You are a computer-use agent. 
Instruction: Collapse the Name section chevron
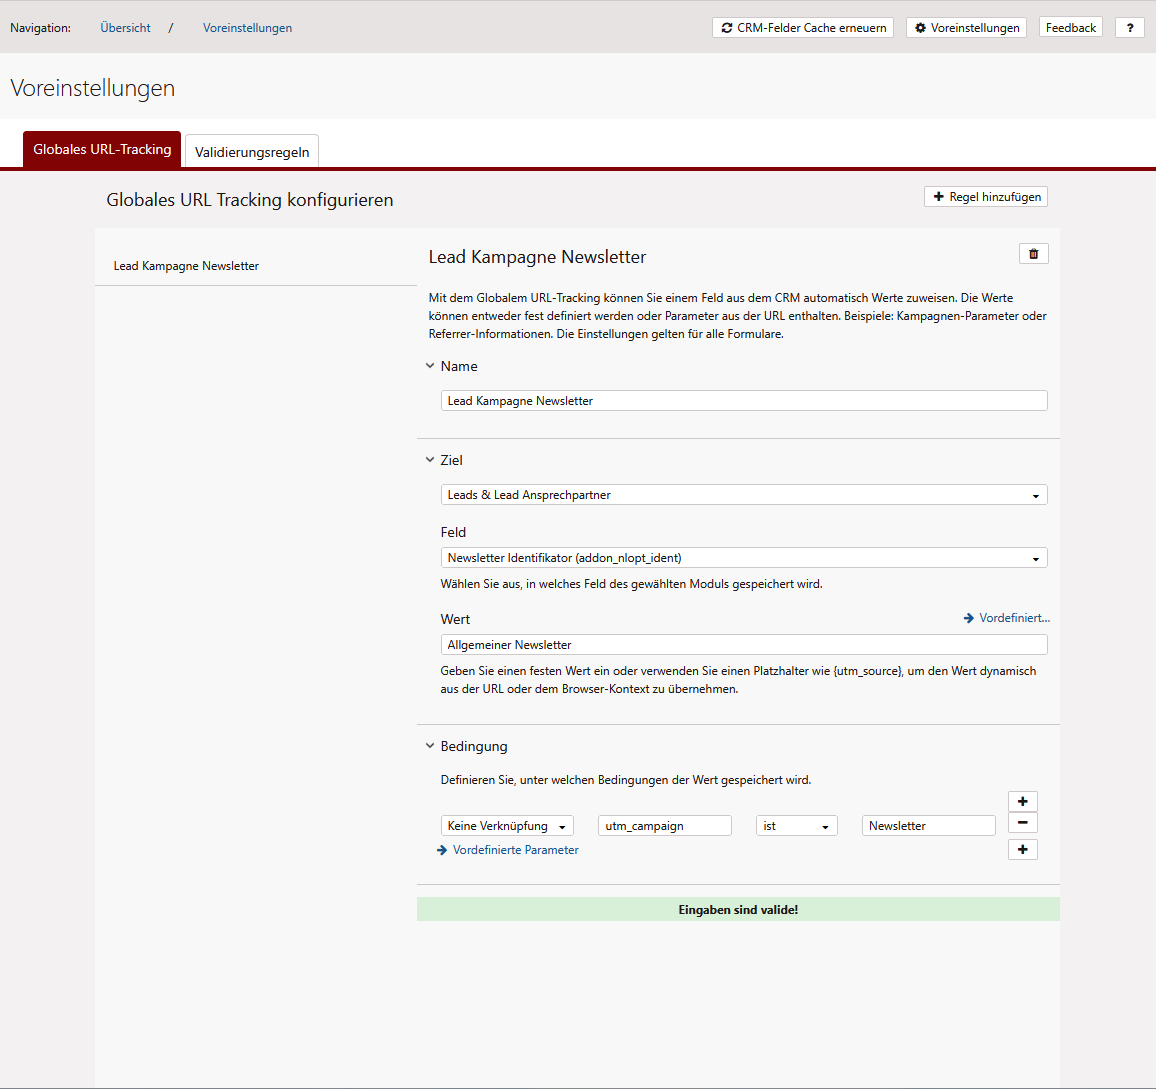click(430, 366)
